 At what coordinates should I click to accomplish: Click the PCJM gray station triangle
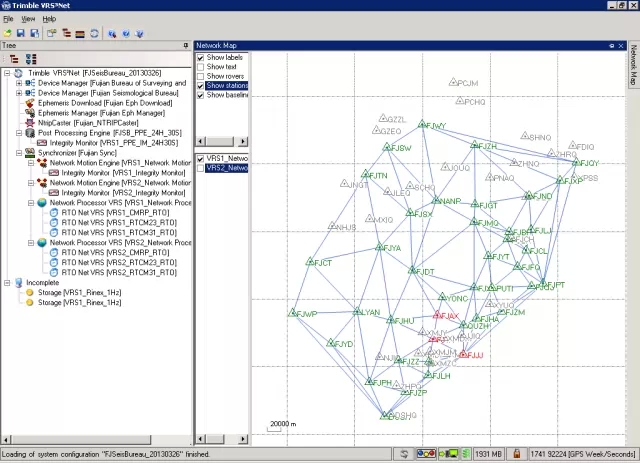pyautogui.click(x=453, y=82)
